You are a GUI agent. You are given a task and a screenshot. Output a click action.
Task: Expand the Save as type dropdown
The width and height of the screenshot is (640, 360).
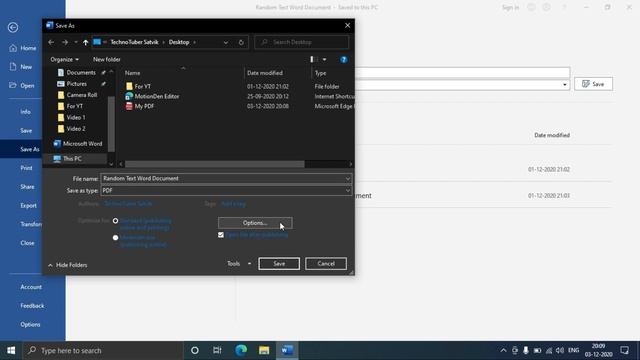coord(348,191)
